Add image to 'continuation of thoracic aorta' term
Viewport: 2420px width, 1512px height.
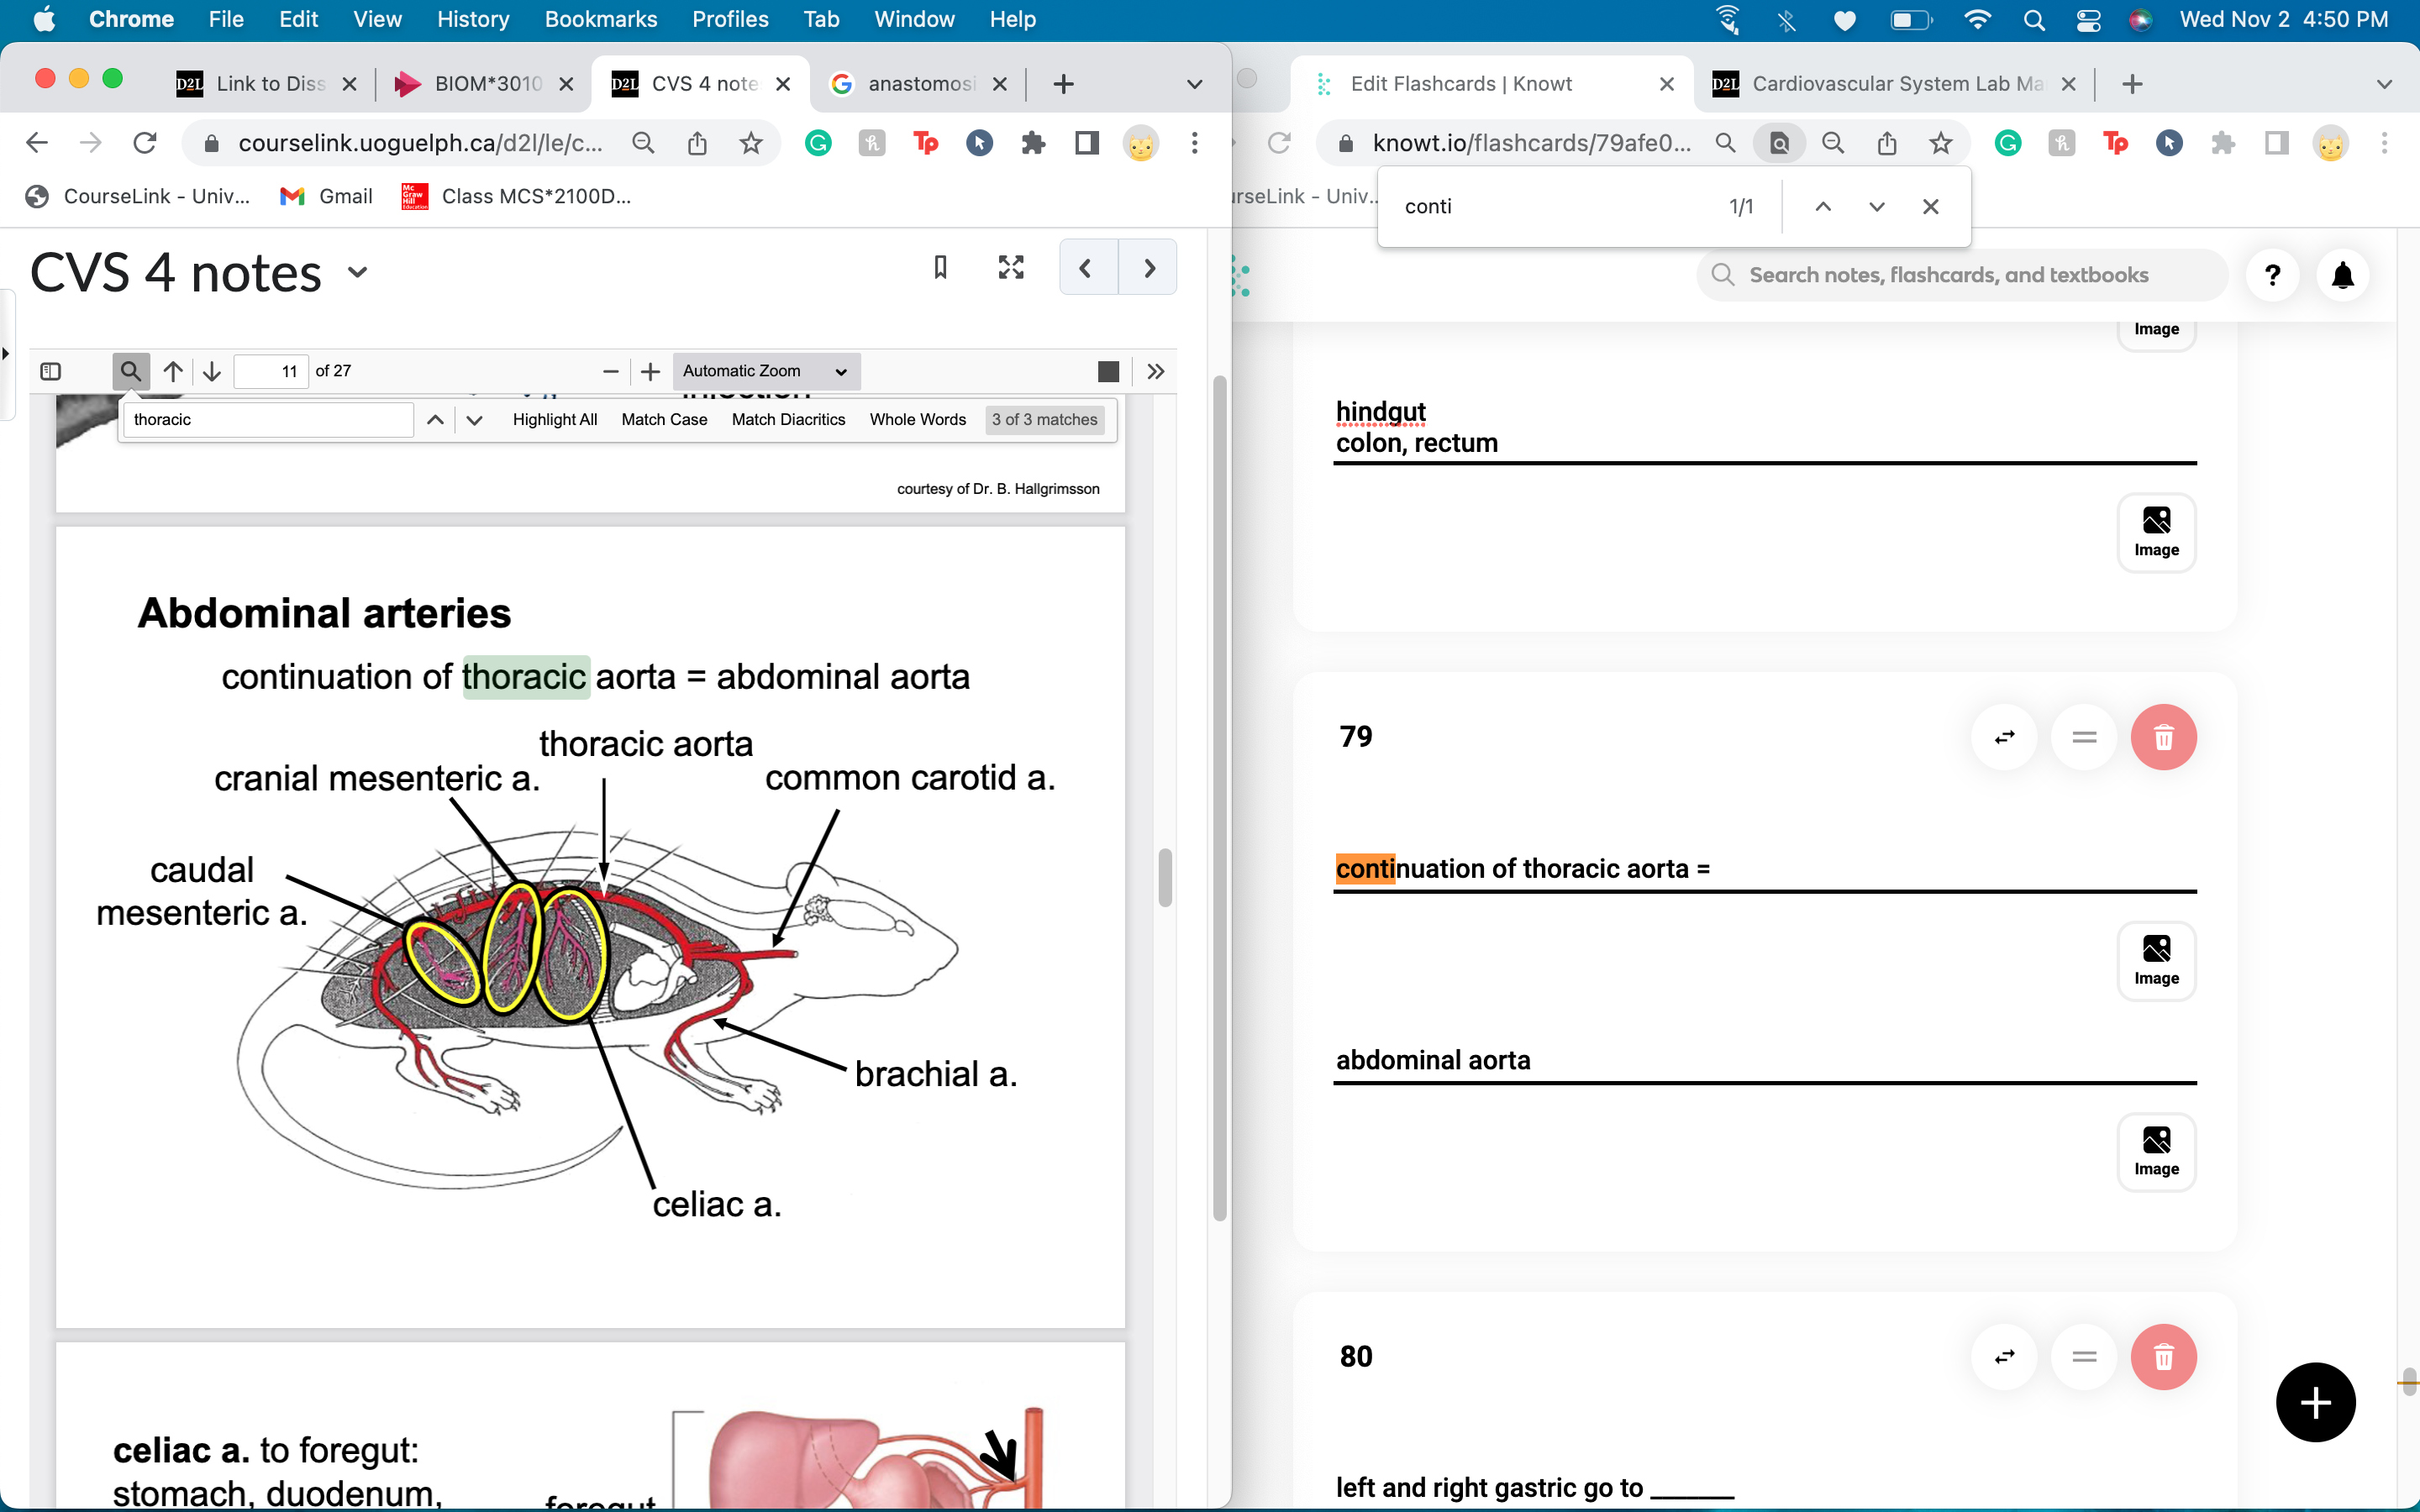click(x=2156, y=960)
